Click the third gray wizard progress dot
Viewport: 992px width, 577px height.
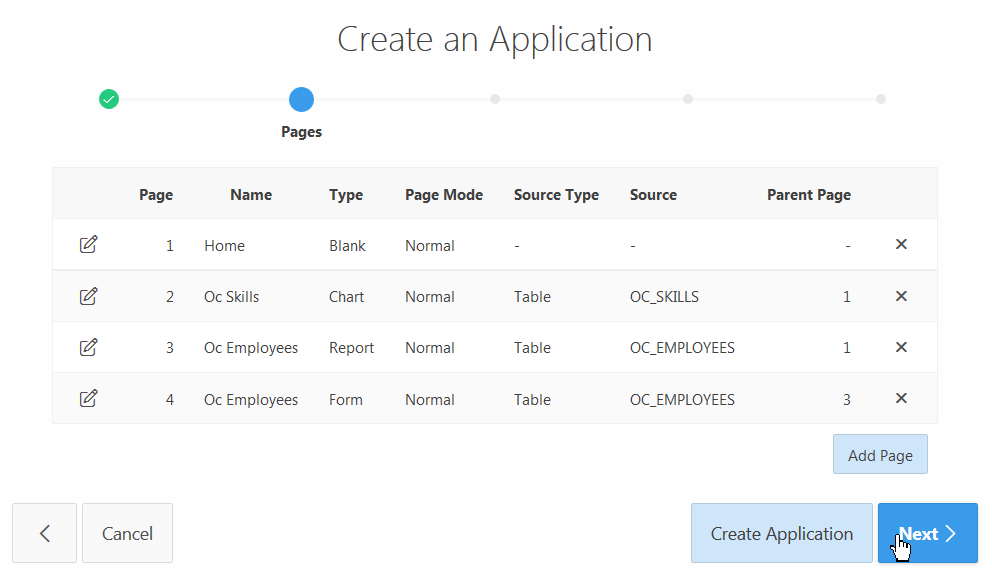[x=494, y=99]
